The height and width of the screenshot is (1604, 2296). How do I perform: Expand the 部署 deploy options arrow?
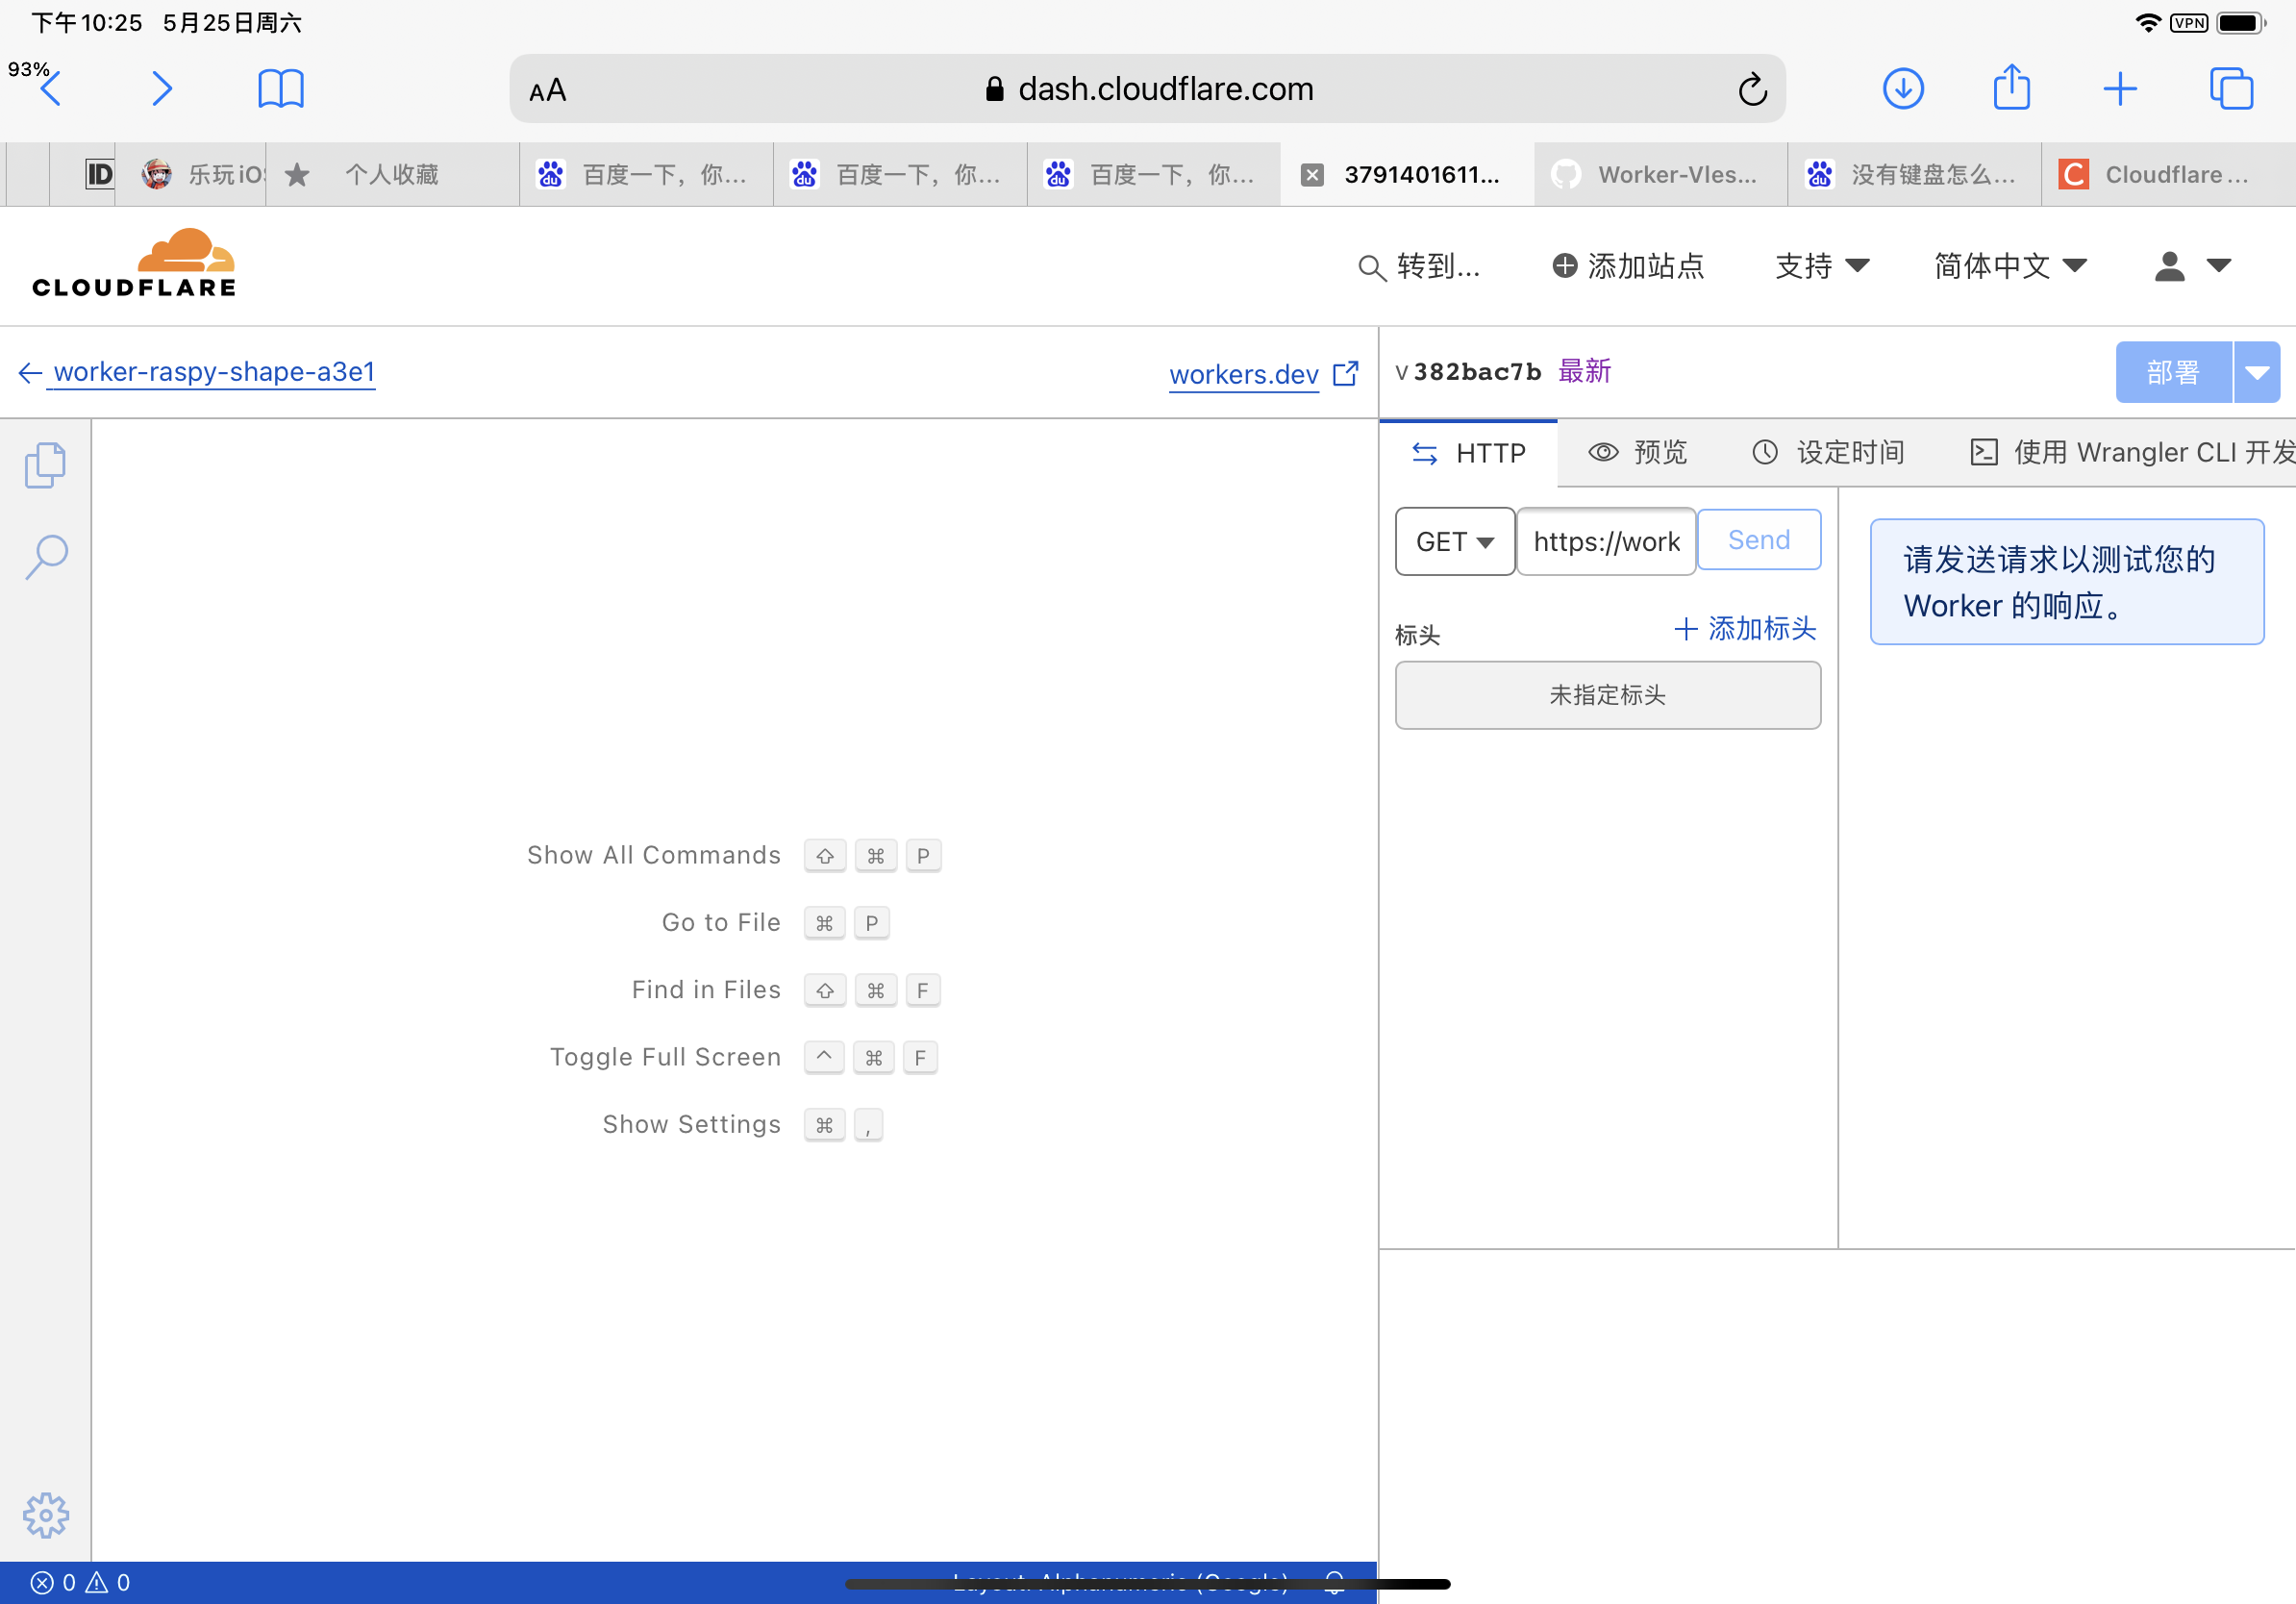click(x=2257, y=373)
